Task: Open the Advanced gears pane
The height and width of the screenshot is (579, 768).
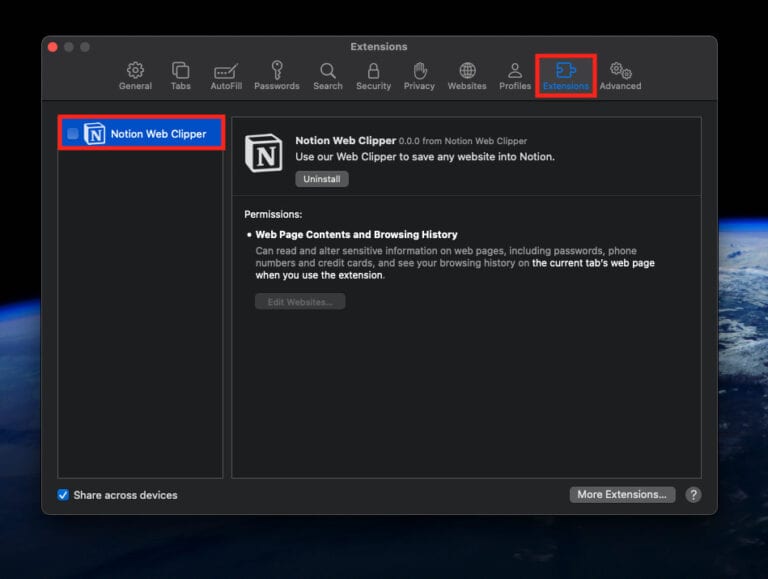Action: tap(620, 76)
